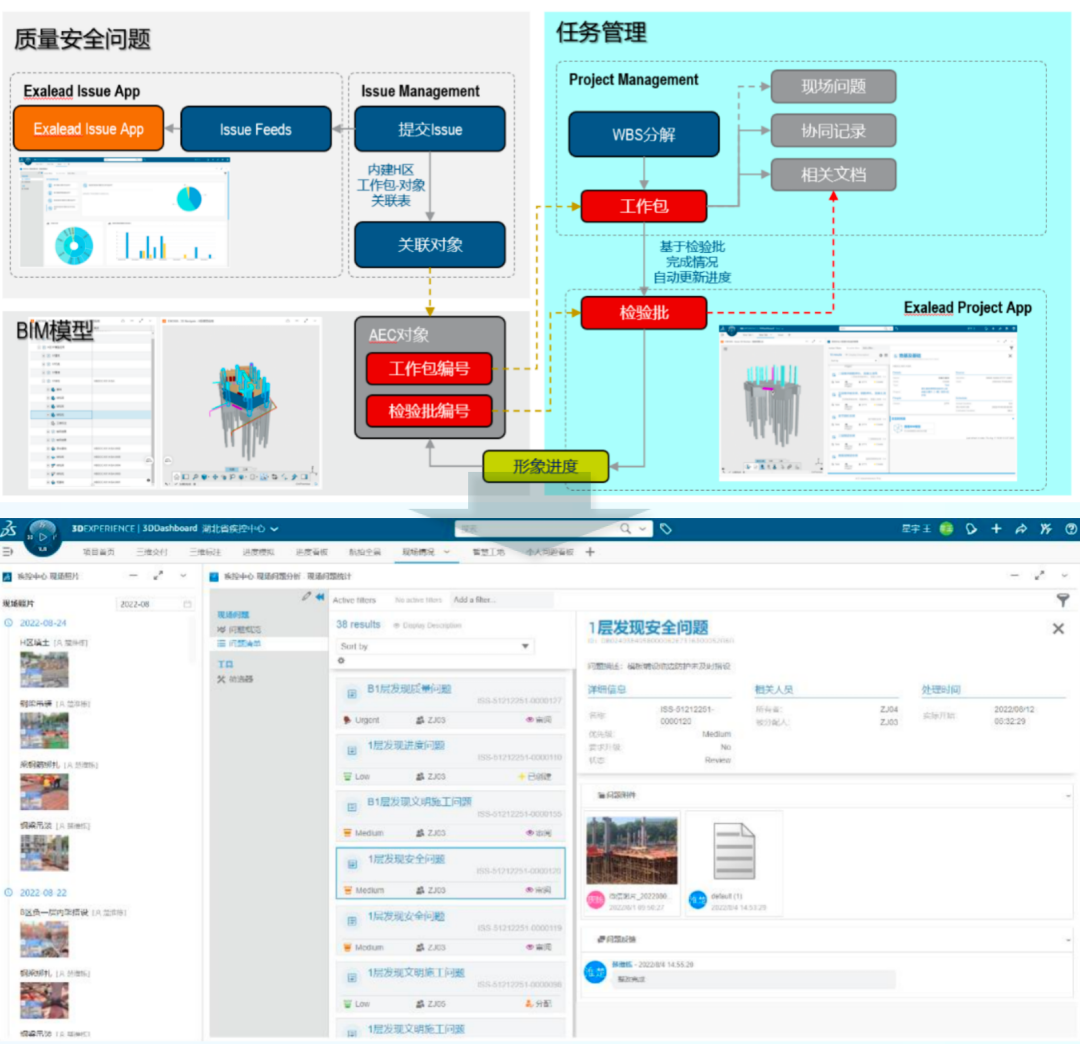Click the plus Add icon in top bar
Screen dimensions: 1080x1044
click(x=996, y=529)
